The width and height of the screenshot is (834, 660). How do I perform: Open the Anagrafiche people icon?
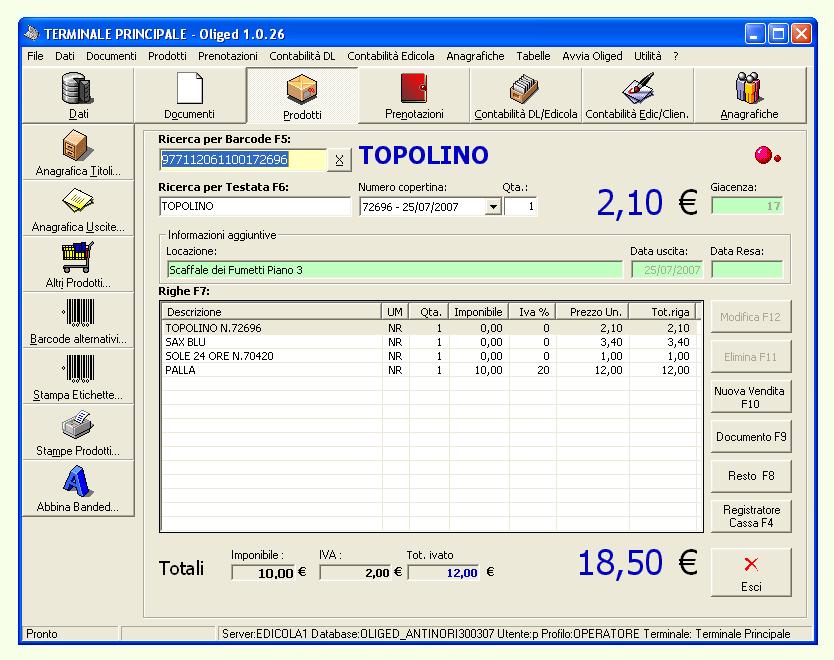(749, 96)
